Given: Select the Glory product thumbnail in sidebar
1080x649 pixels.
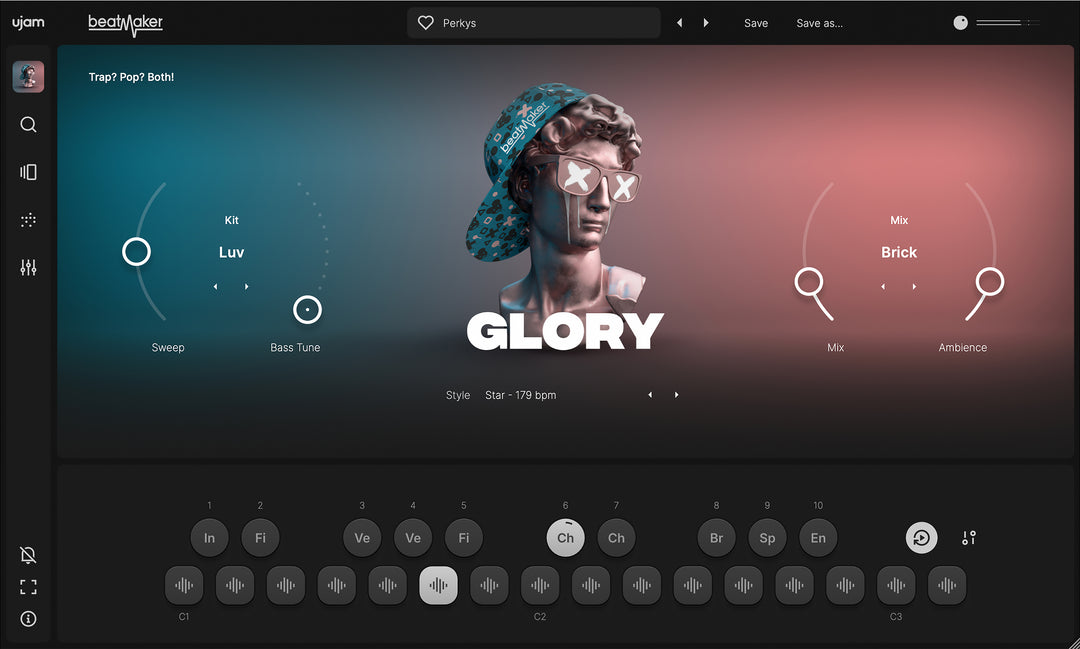Looking at the screenshot, I should (x=28, y=76).
